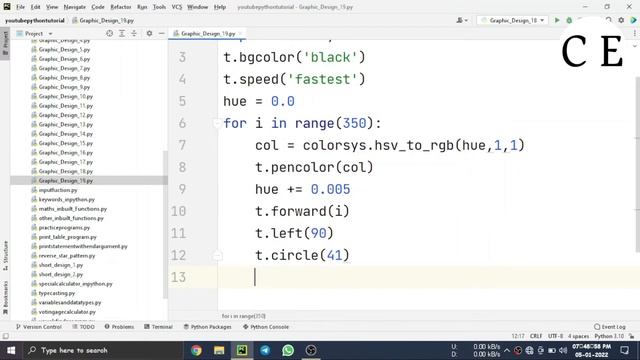Open the run configuration dropdown

tap(513, 20)
